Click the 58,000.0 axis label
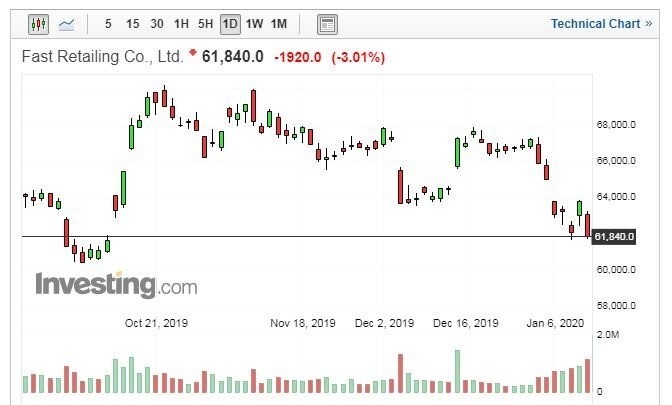672x405 pixels. click(x=616, y=306)
